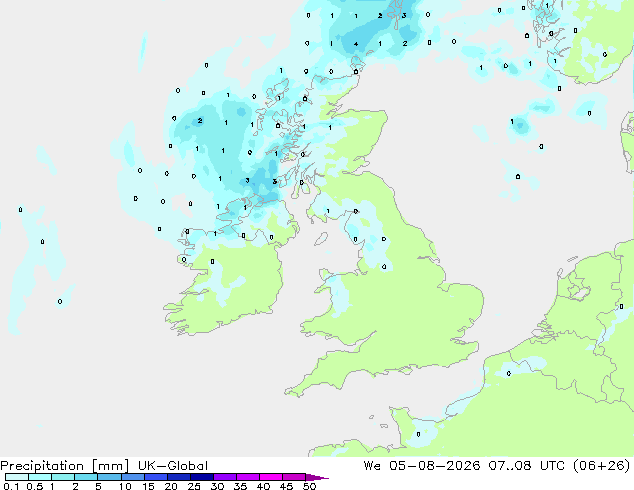Click the 0.1–0.5 mm palest legend swatch
The image size is (634, 490).
(17, 477)
